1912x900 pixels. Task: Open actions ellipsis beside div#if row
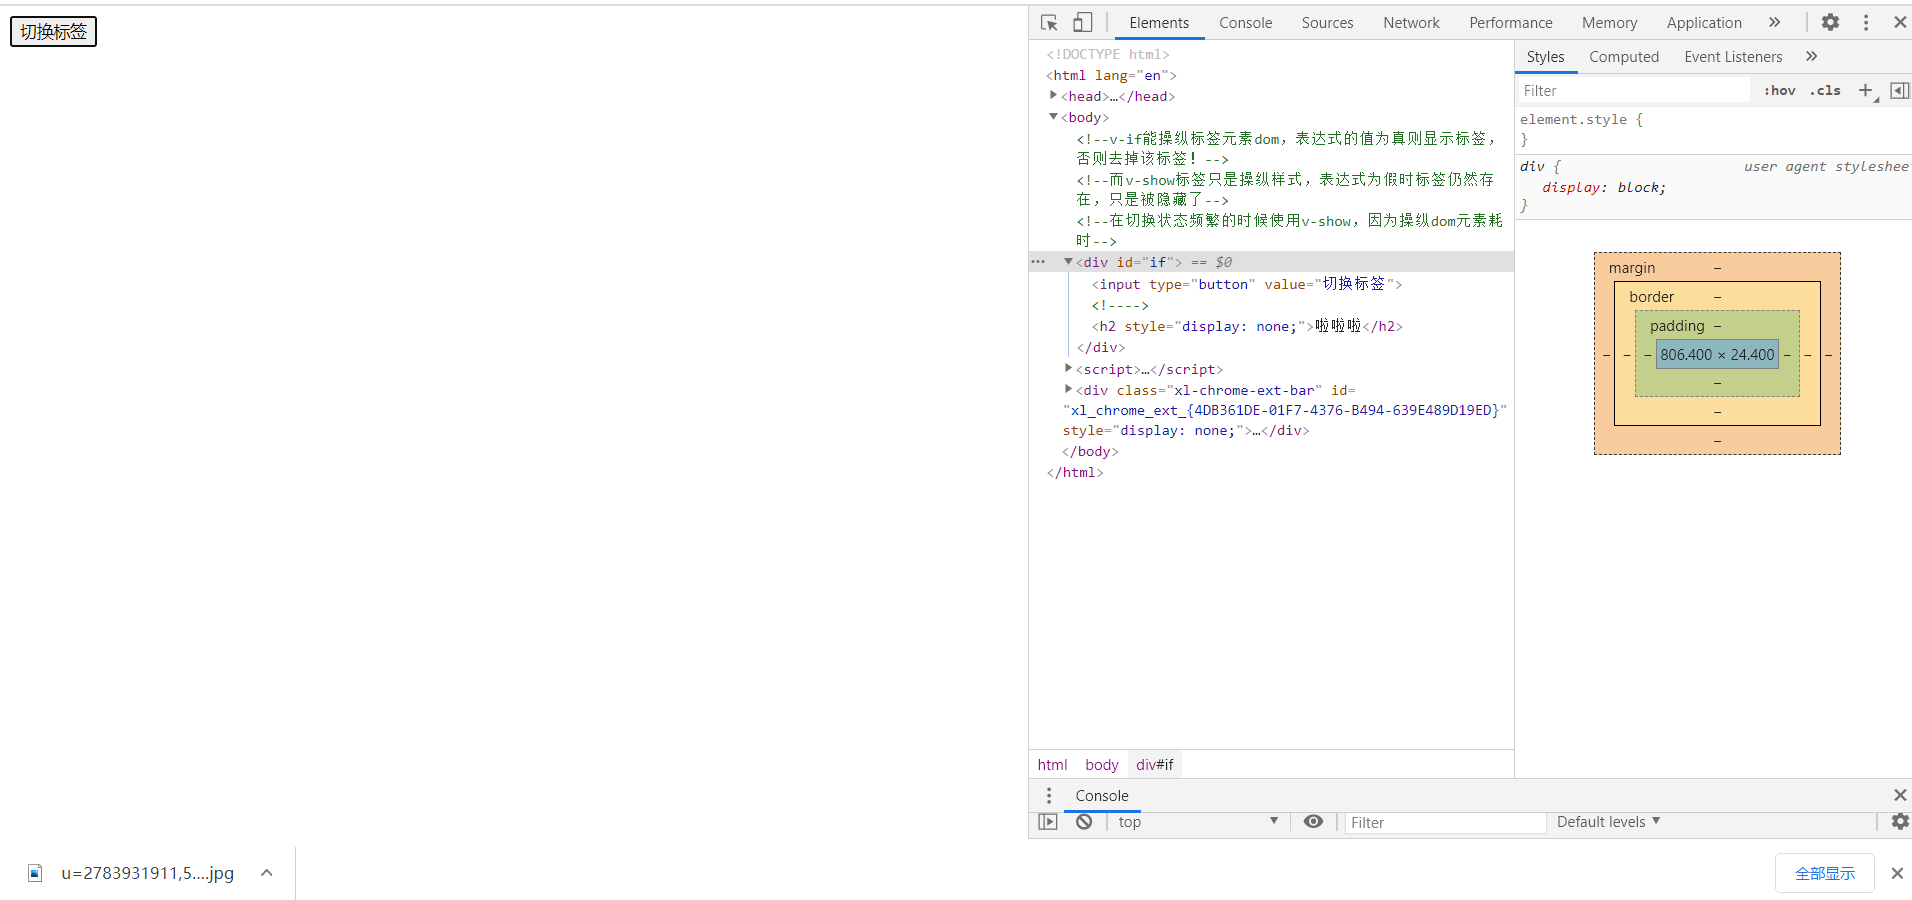click(x=1038, y=262)
